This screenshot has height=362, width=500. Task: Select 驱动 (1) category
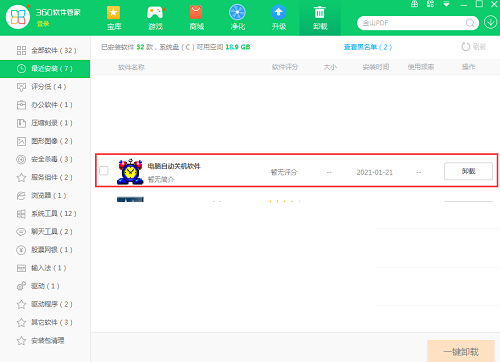[x=45, y=286]
